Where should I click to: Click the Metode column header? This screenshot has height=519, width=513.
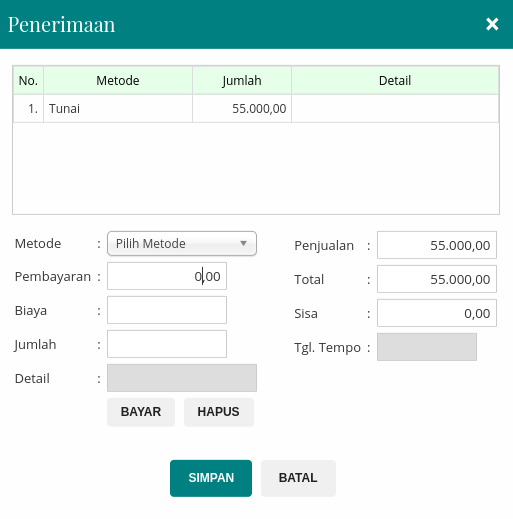point(118,81)
